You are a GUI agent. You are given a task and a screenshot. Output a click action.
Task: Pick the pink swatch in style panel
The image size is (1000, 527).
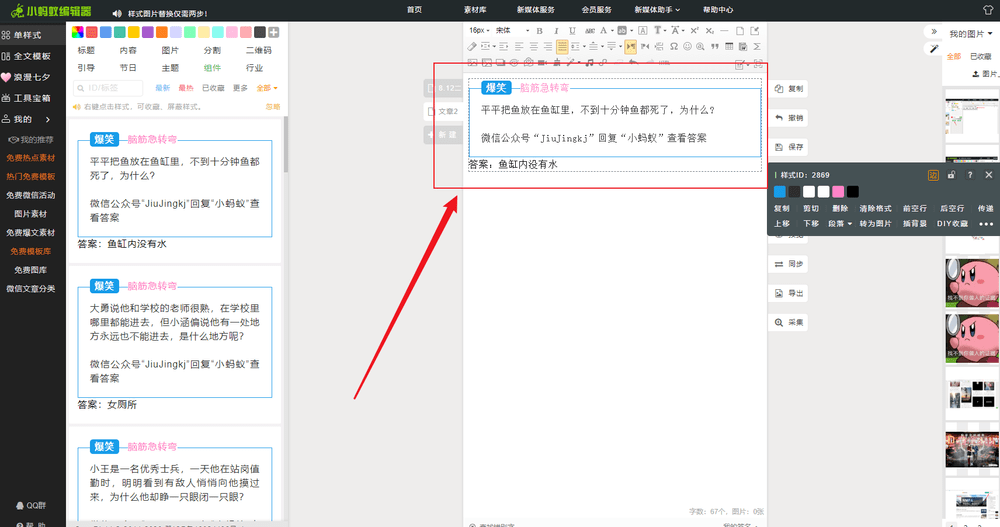838,191
